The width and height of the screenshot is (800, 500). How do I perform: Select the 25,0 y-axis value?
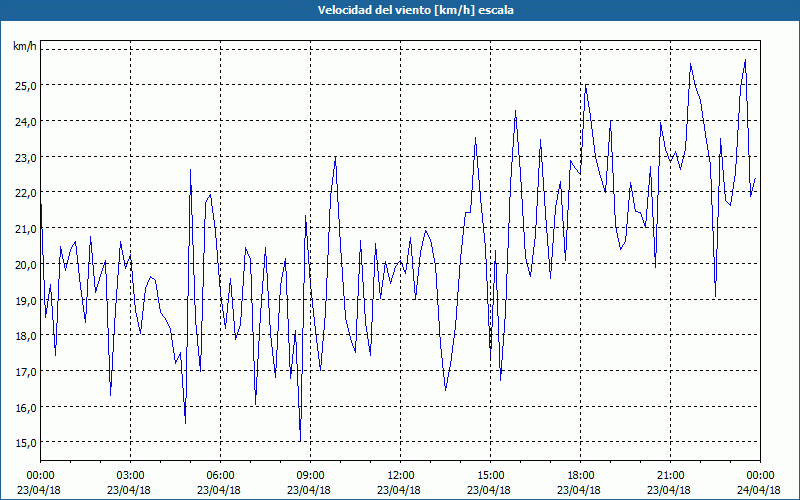coord(25,86)
